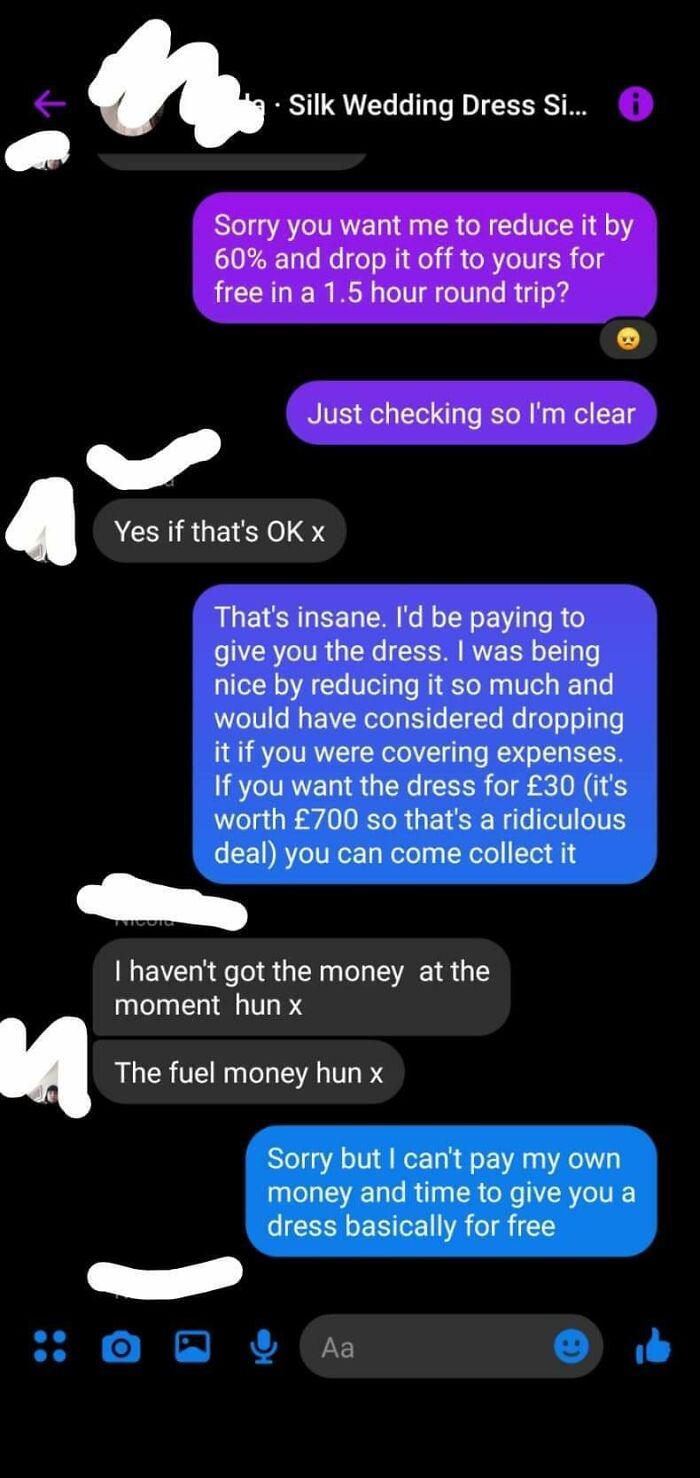Open the contact's avatar beside fuel message
Screen dimensions: 700x1478
pyautogui.click(x=48, y=1088)
